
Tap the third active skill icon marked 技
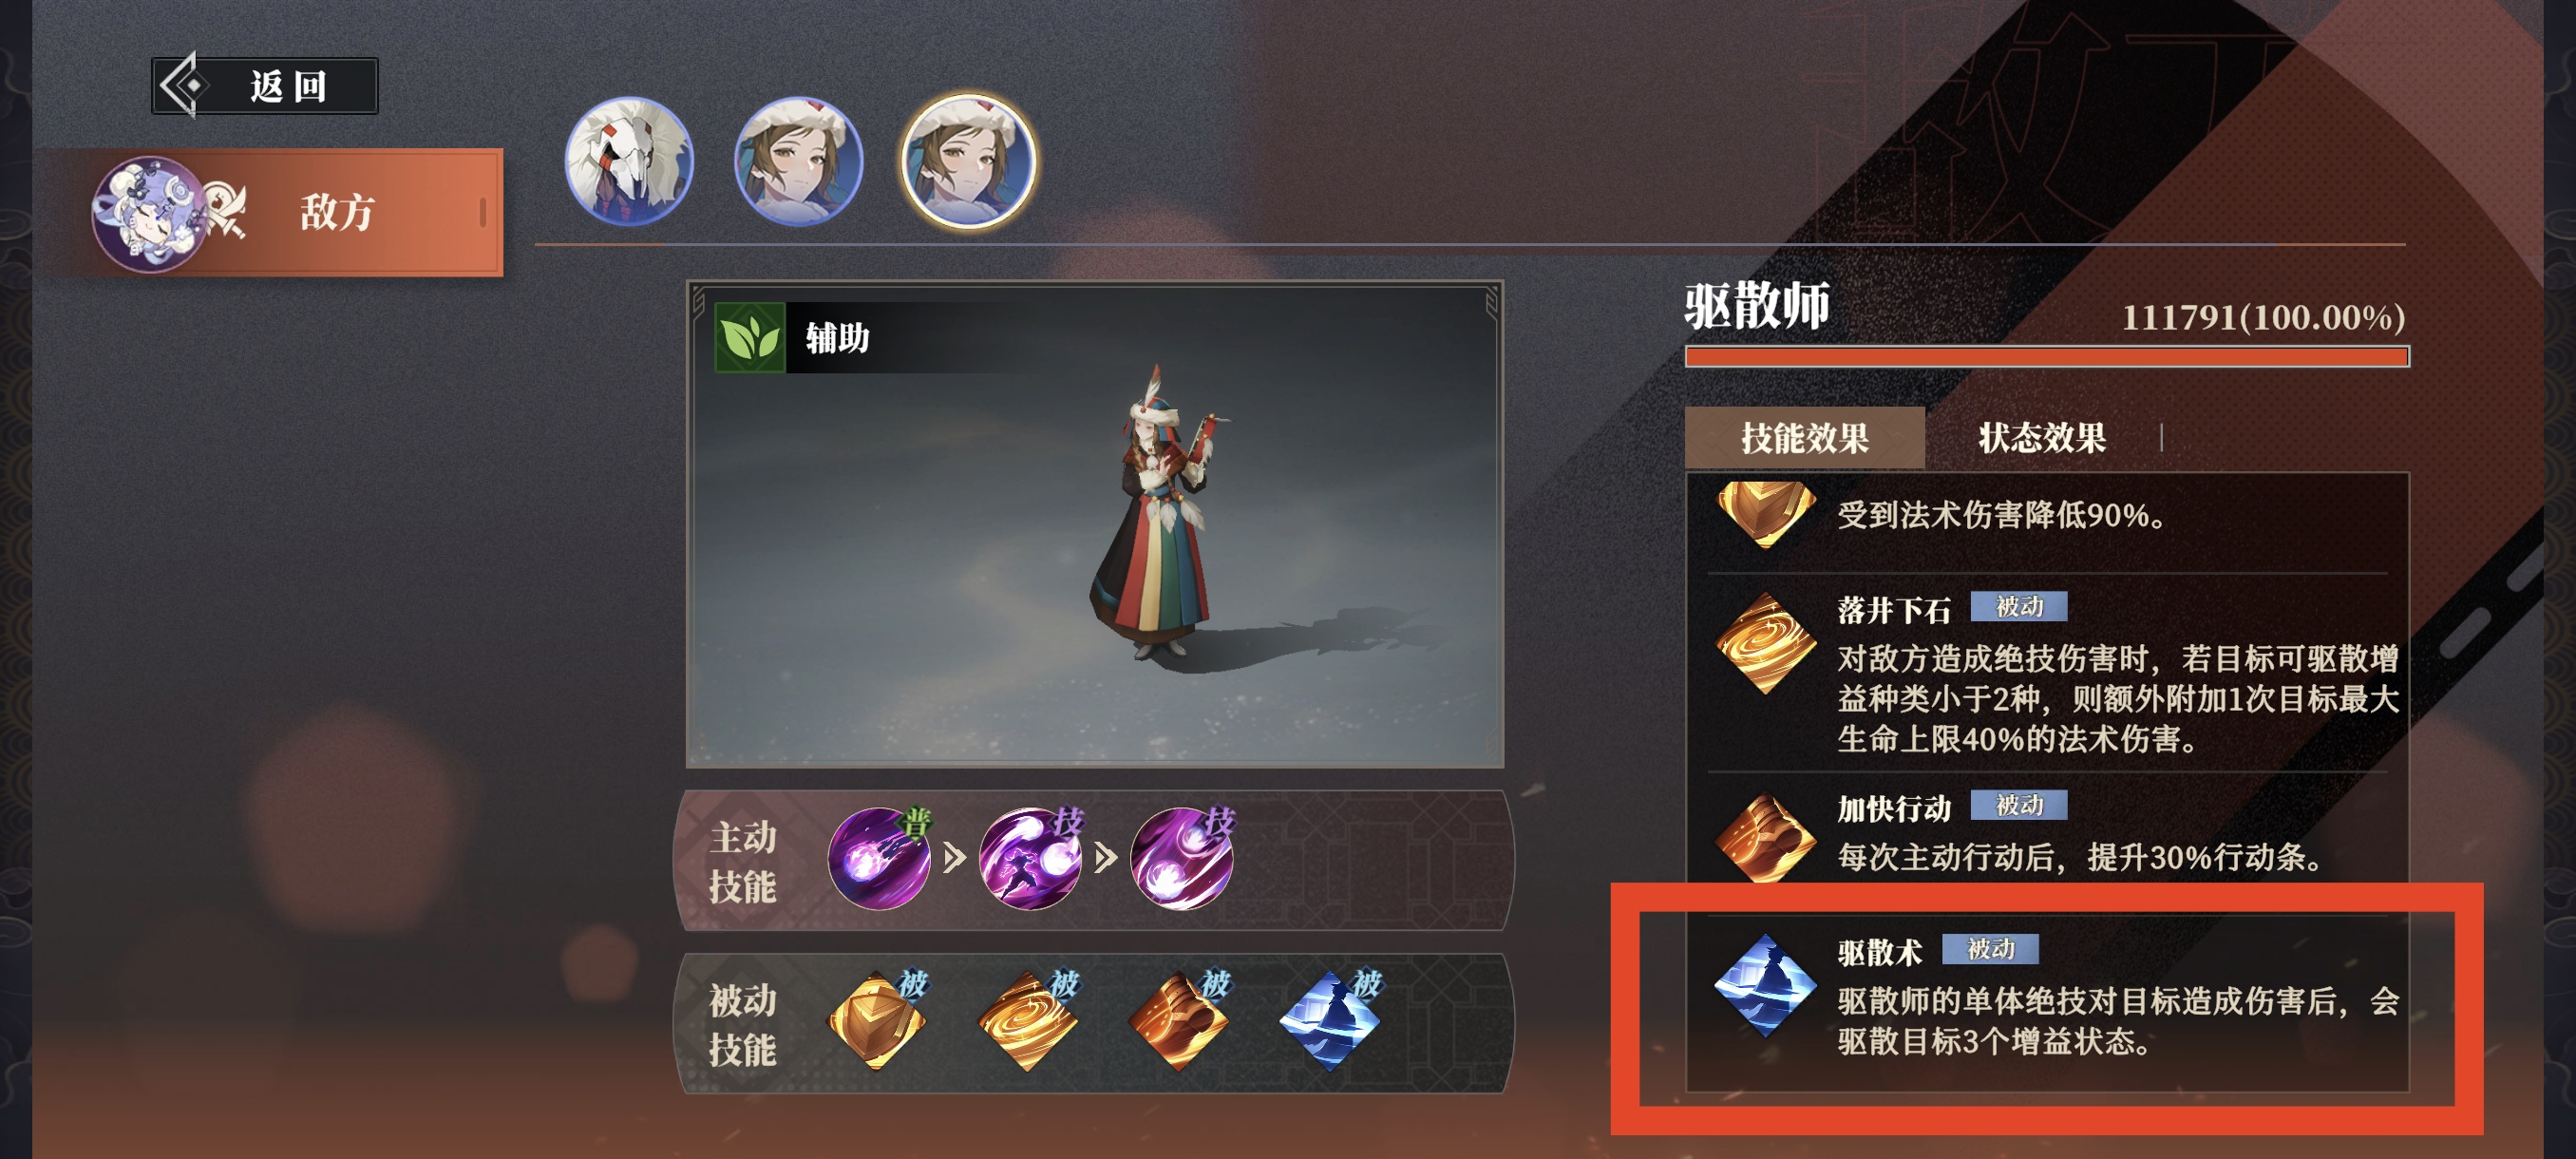[x=1182, y=858]
